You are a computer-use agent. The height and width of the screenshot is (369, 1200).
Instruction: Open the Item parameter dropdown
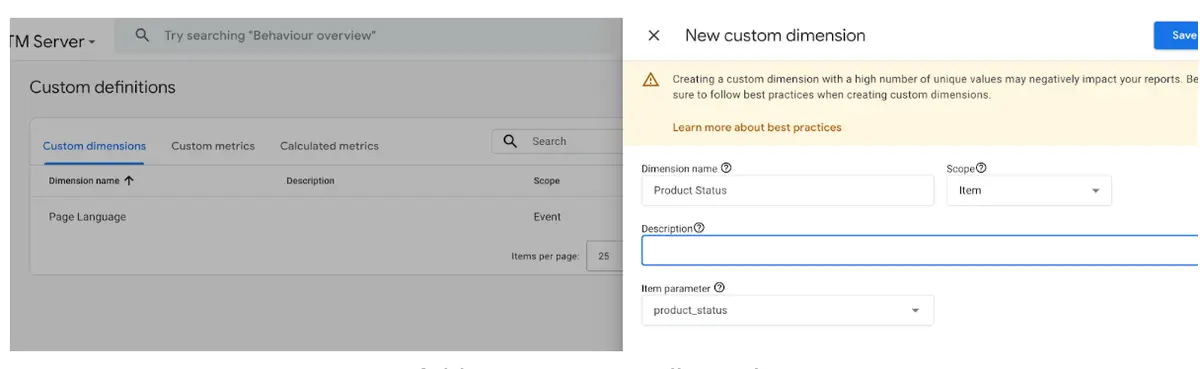tap(787, 310)
